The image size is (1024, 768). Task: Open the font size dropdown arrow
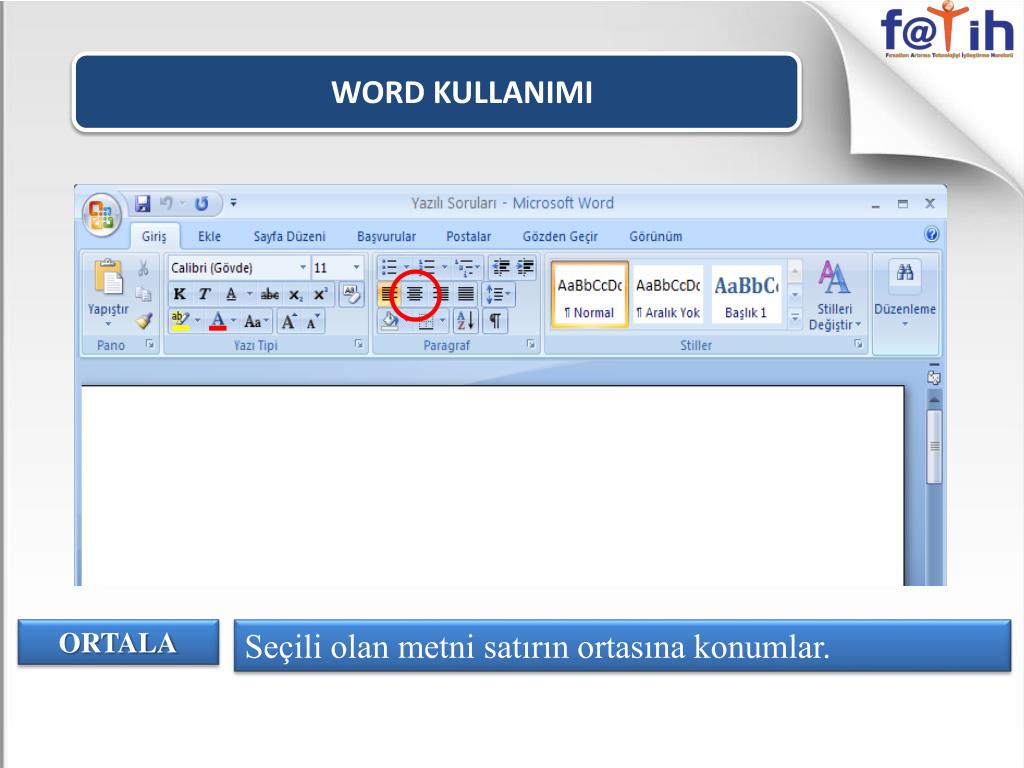[x=357, y=268]
